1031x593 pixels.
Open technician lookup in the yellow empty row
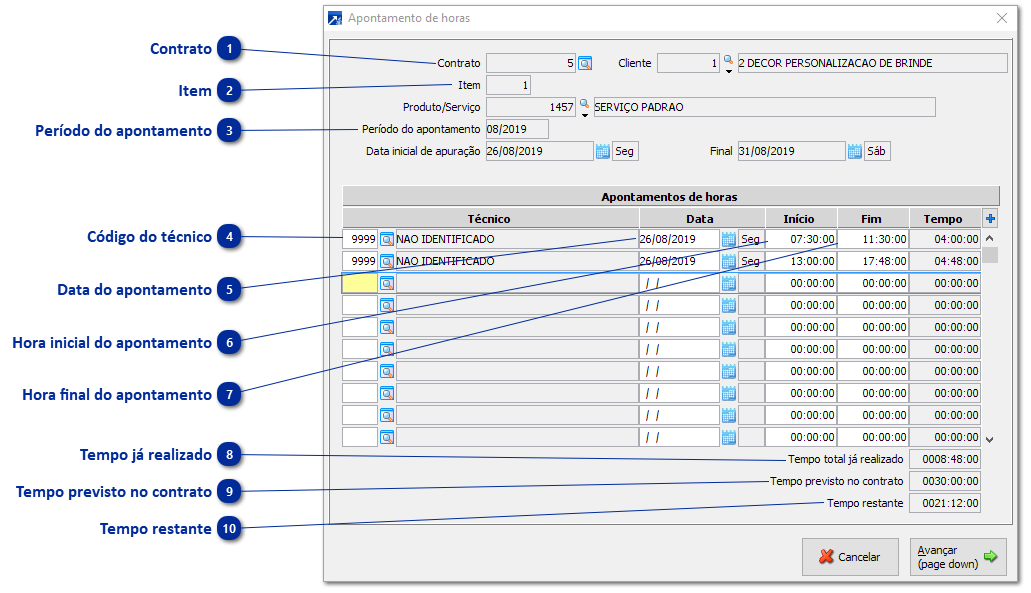pos(386,283)
